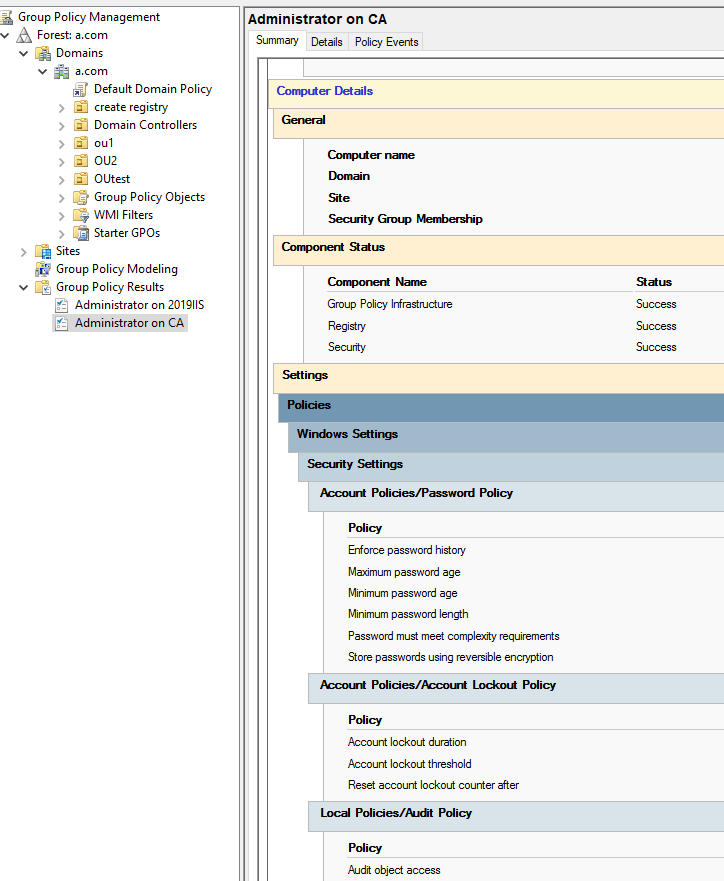Click the Group Policy Infrastructure row text
Screen dimensions: 724x881
[x=390, y=304]
